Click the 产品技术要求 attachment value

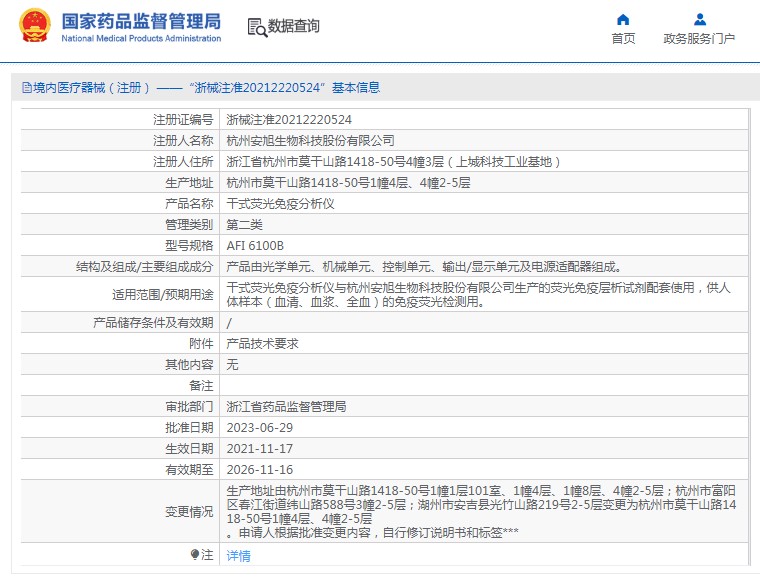pos(262,344)
